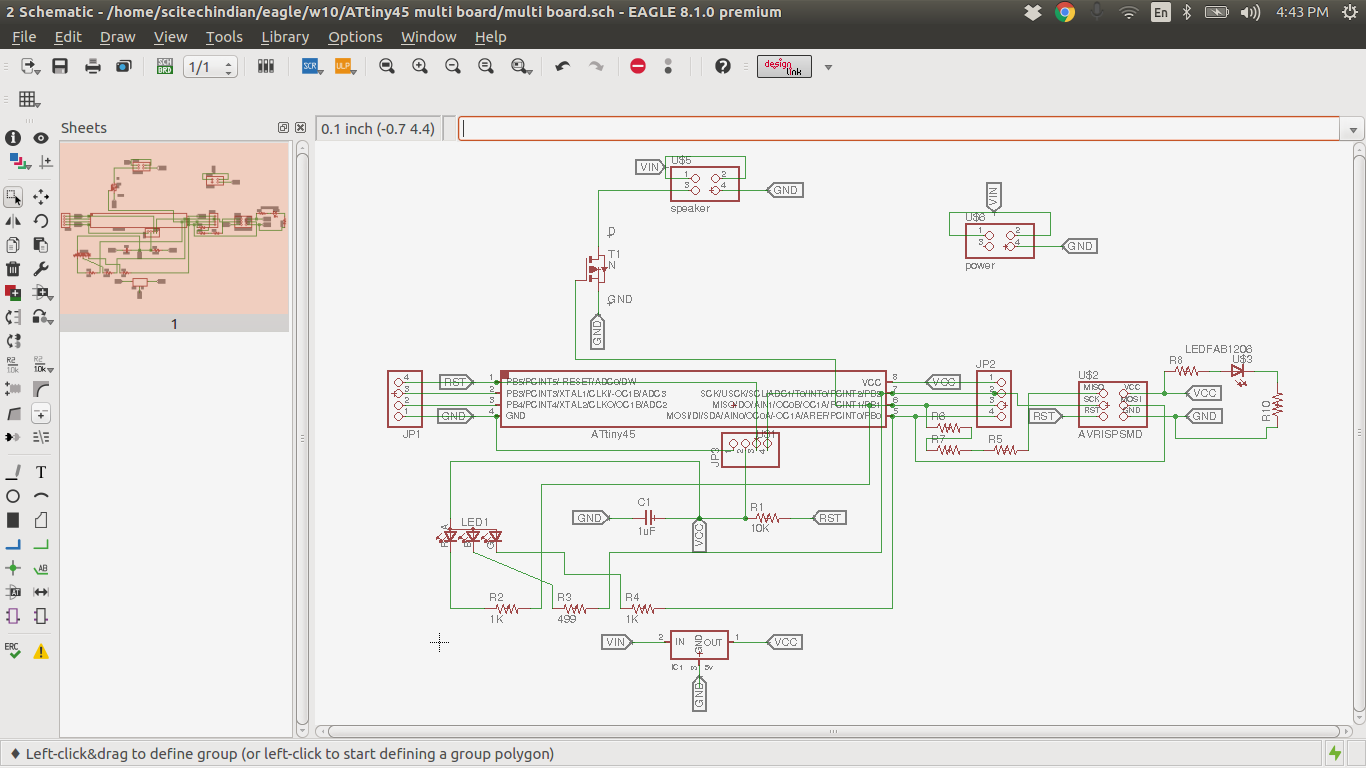Toggle the Sheets panel float button
The width and height of the screenshot is (1366, 768).
[283, 128]
